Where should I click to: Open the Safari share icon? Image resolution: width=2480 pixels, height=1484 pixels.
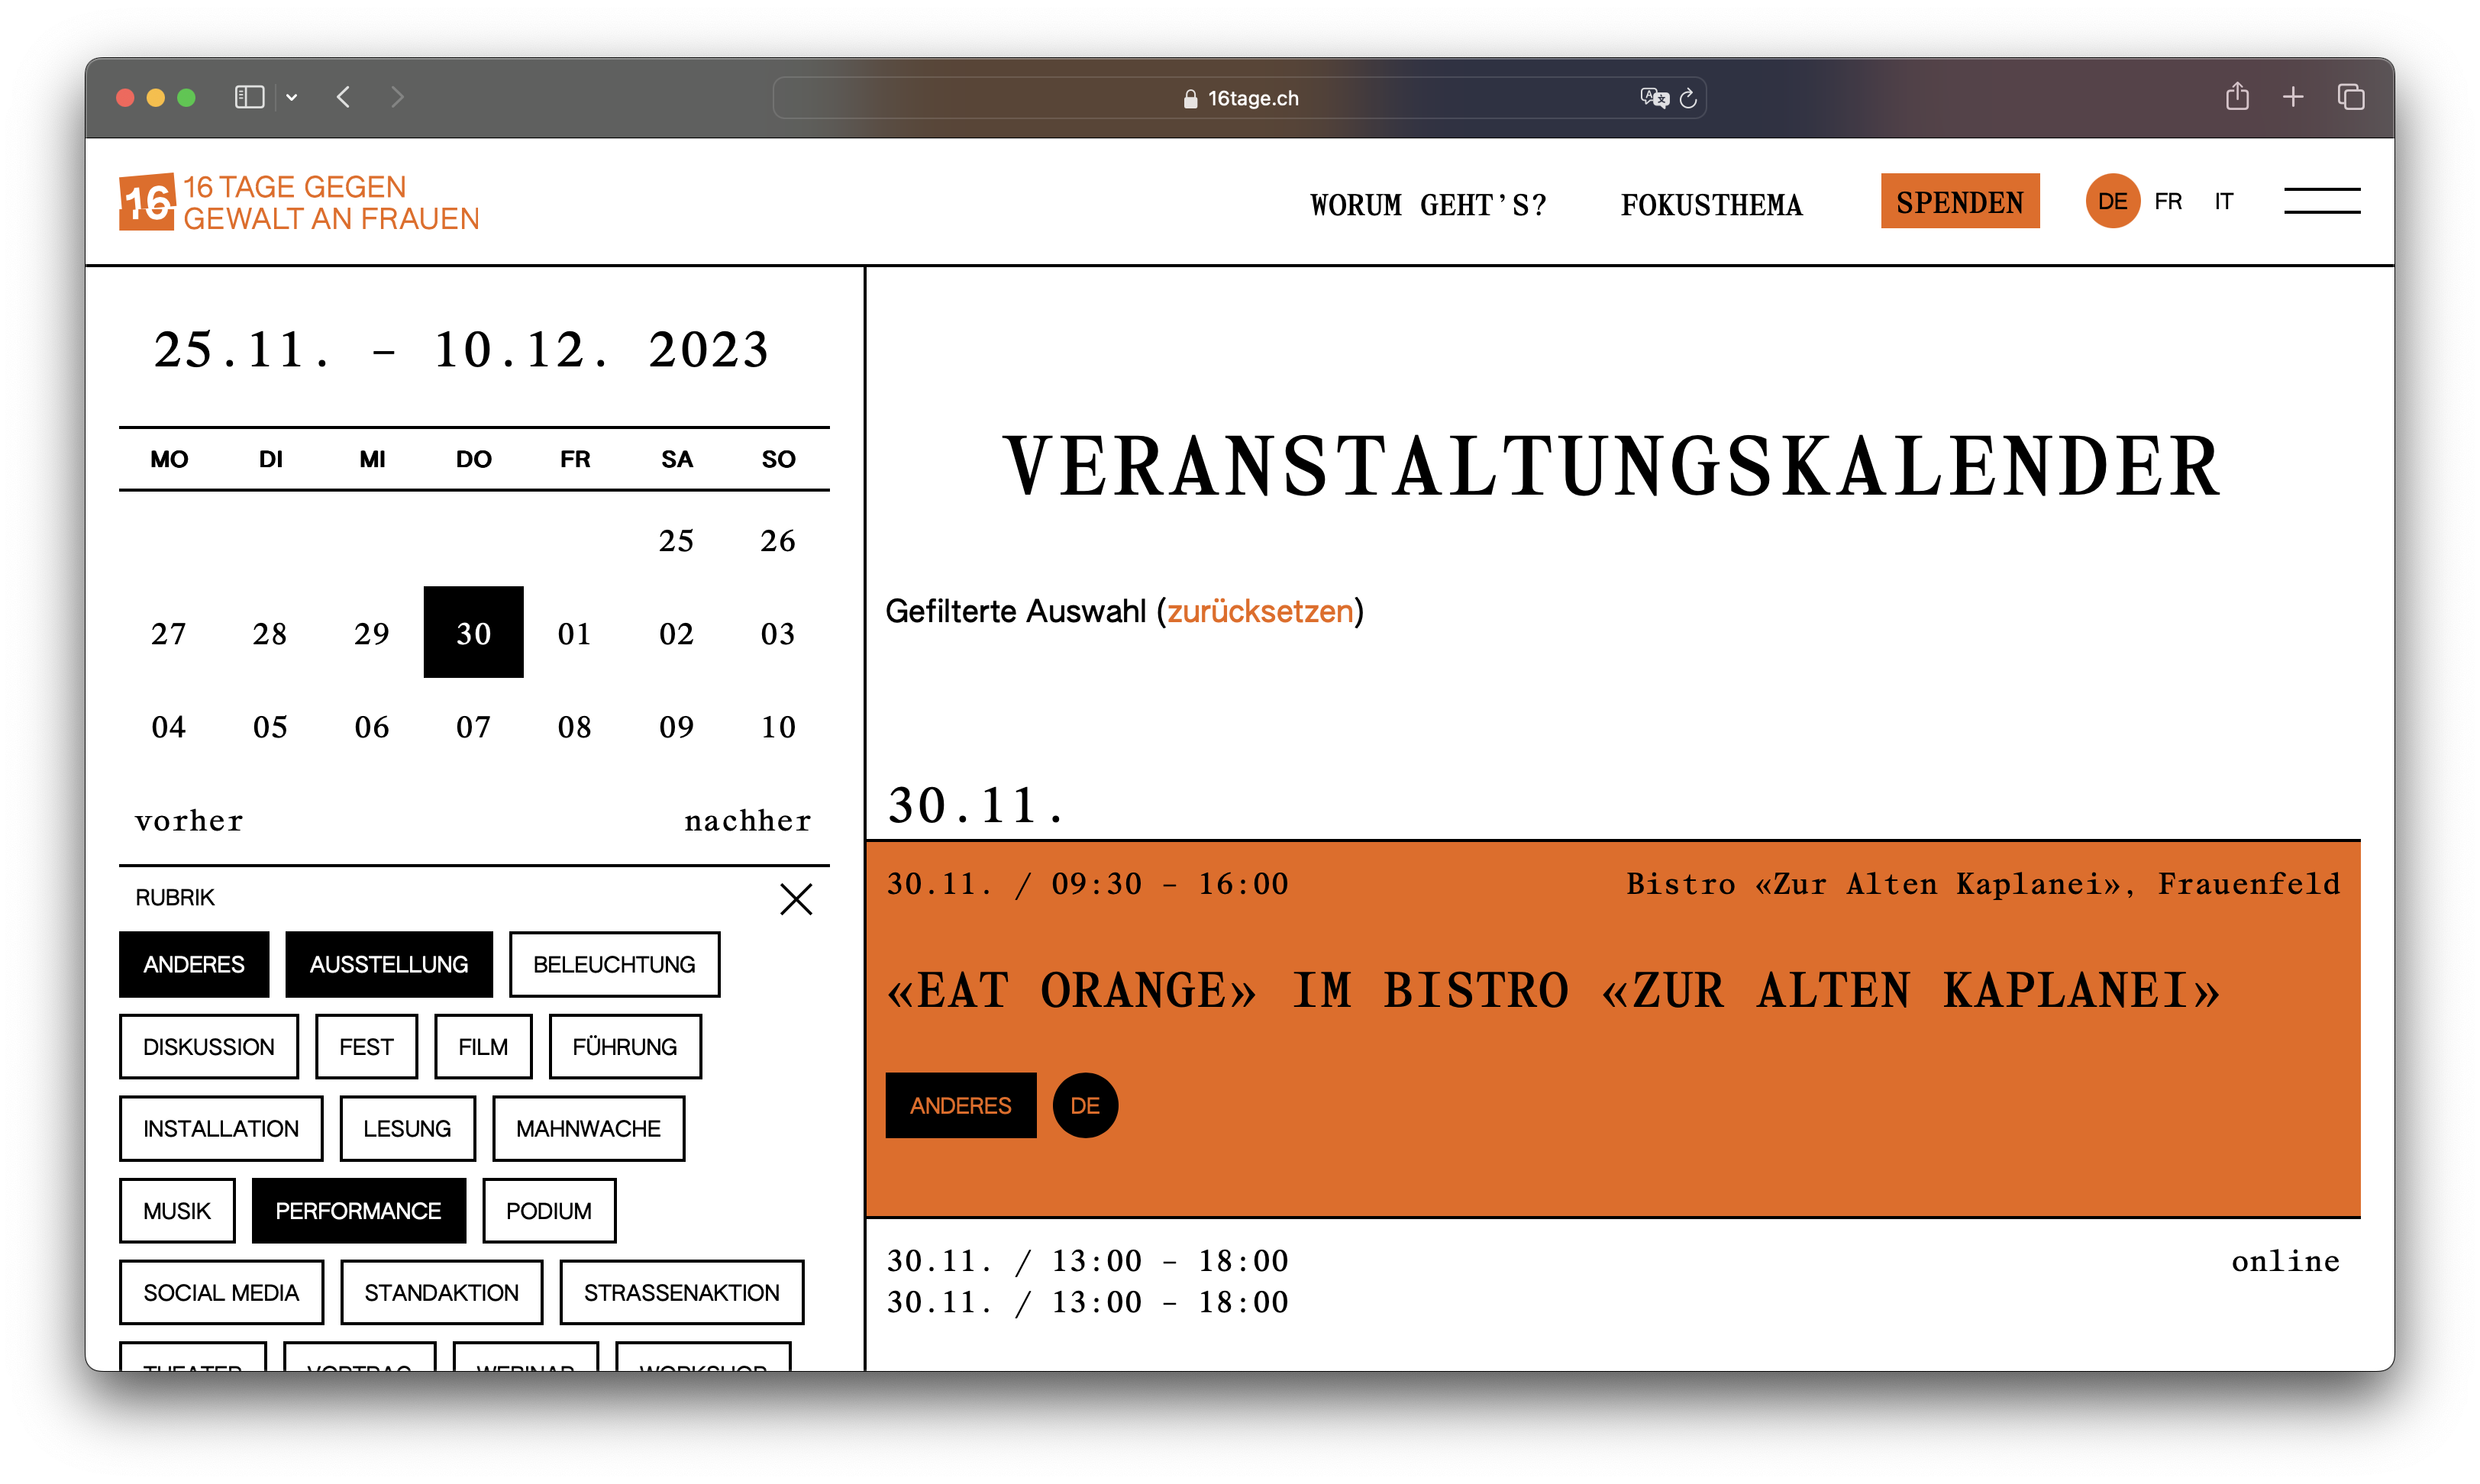(x=2237, y=97)
